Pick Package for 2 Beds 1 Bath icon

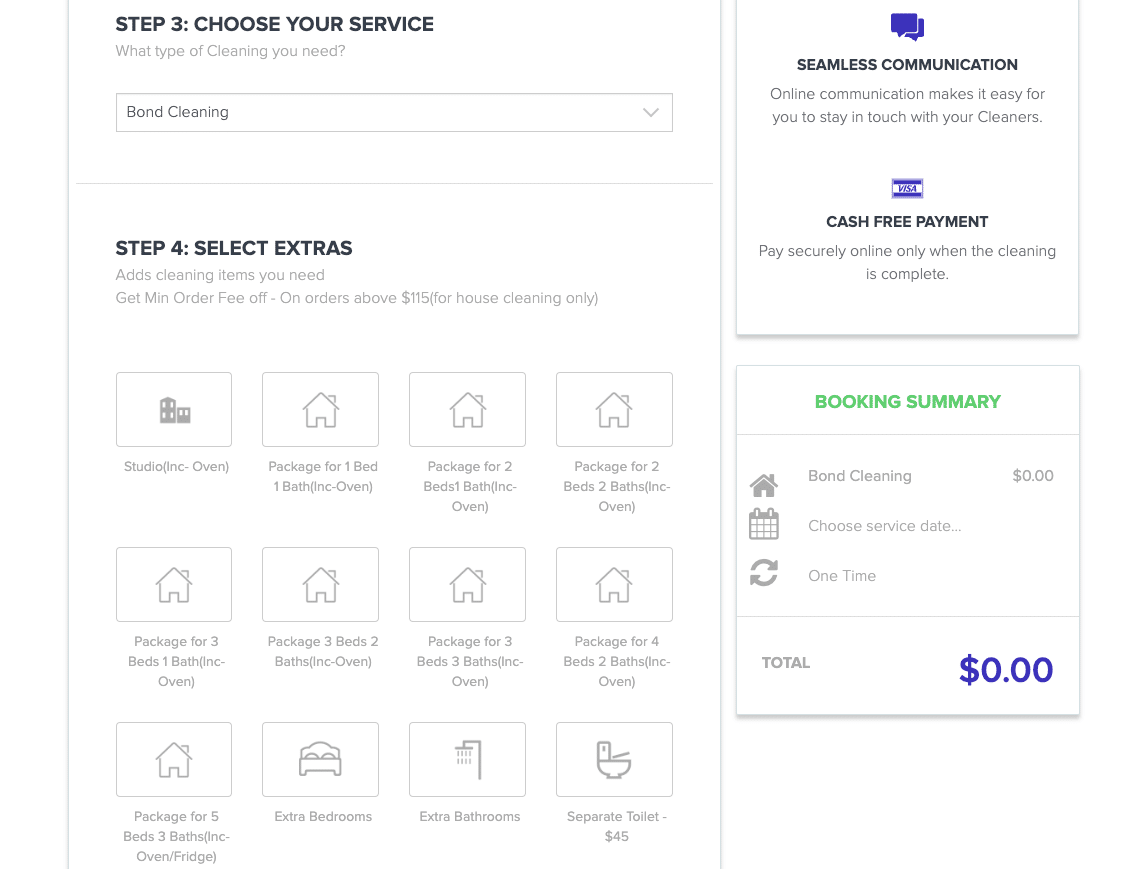(467, 410)
